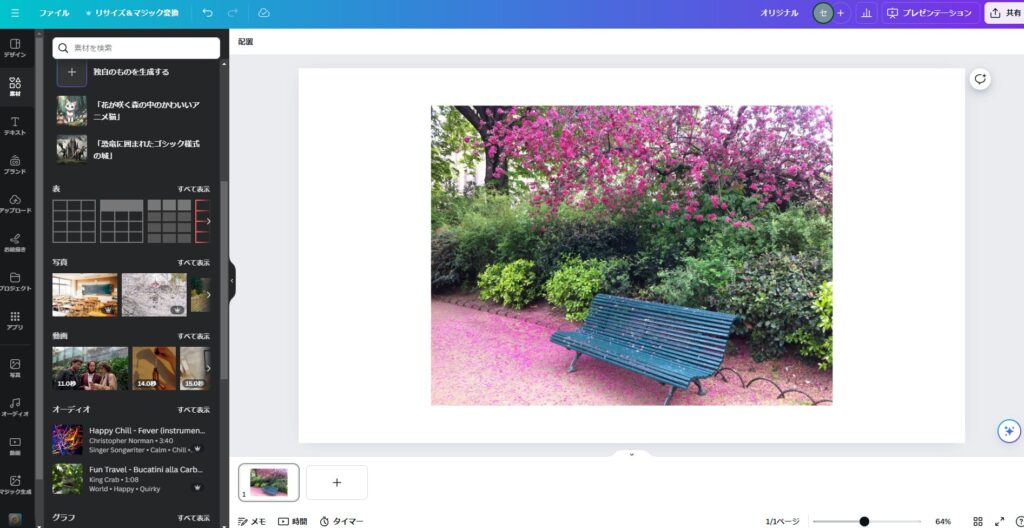Expand すべて表示 for 写真 section
Image resolution: width=1024 pixels, height=528 pixels.
click(193, 262)
